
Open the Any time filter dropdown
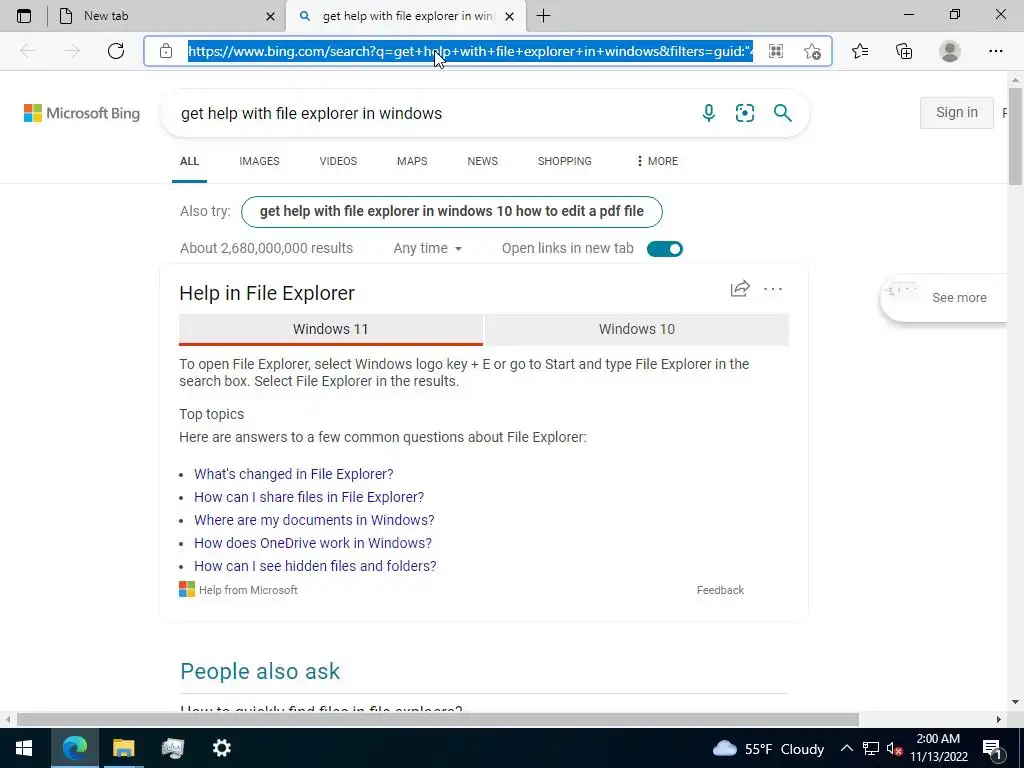428,248
